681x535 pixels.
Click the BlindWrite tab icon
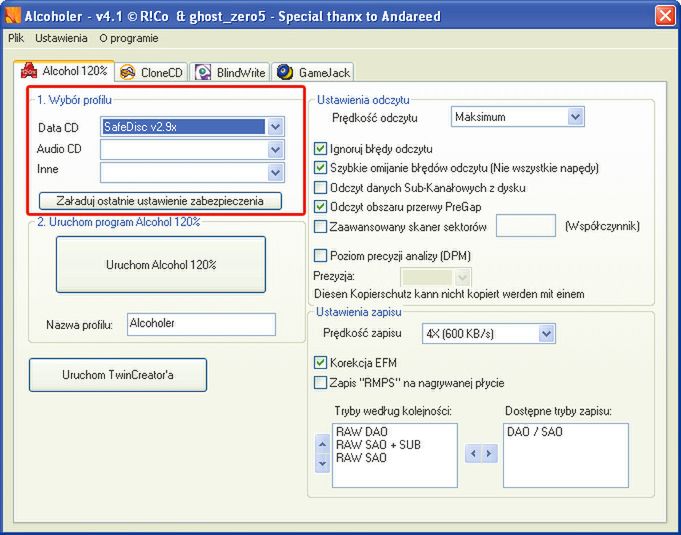point(202,72)
